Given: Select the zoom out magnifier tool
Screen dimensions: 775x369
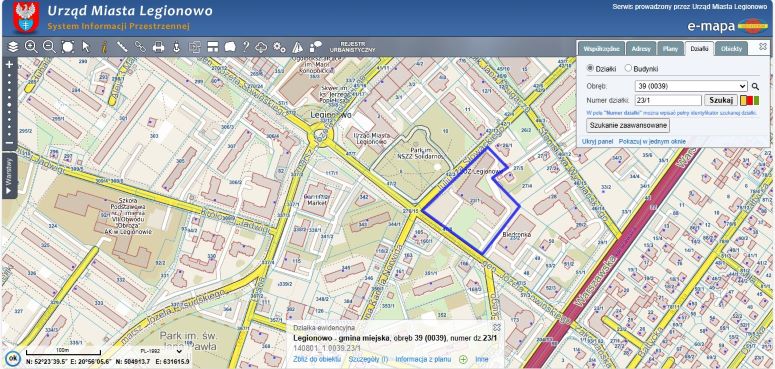Looking at the screenshot, I should 49,47.
